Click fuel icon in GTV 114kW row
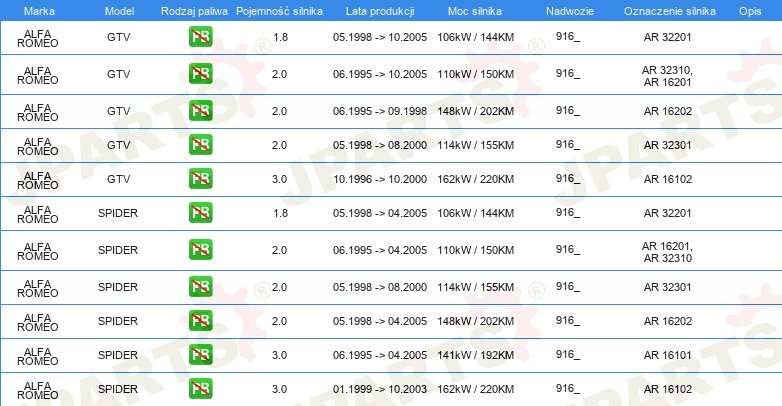The image size is (782, 406). pos(200,145)
